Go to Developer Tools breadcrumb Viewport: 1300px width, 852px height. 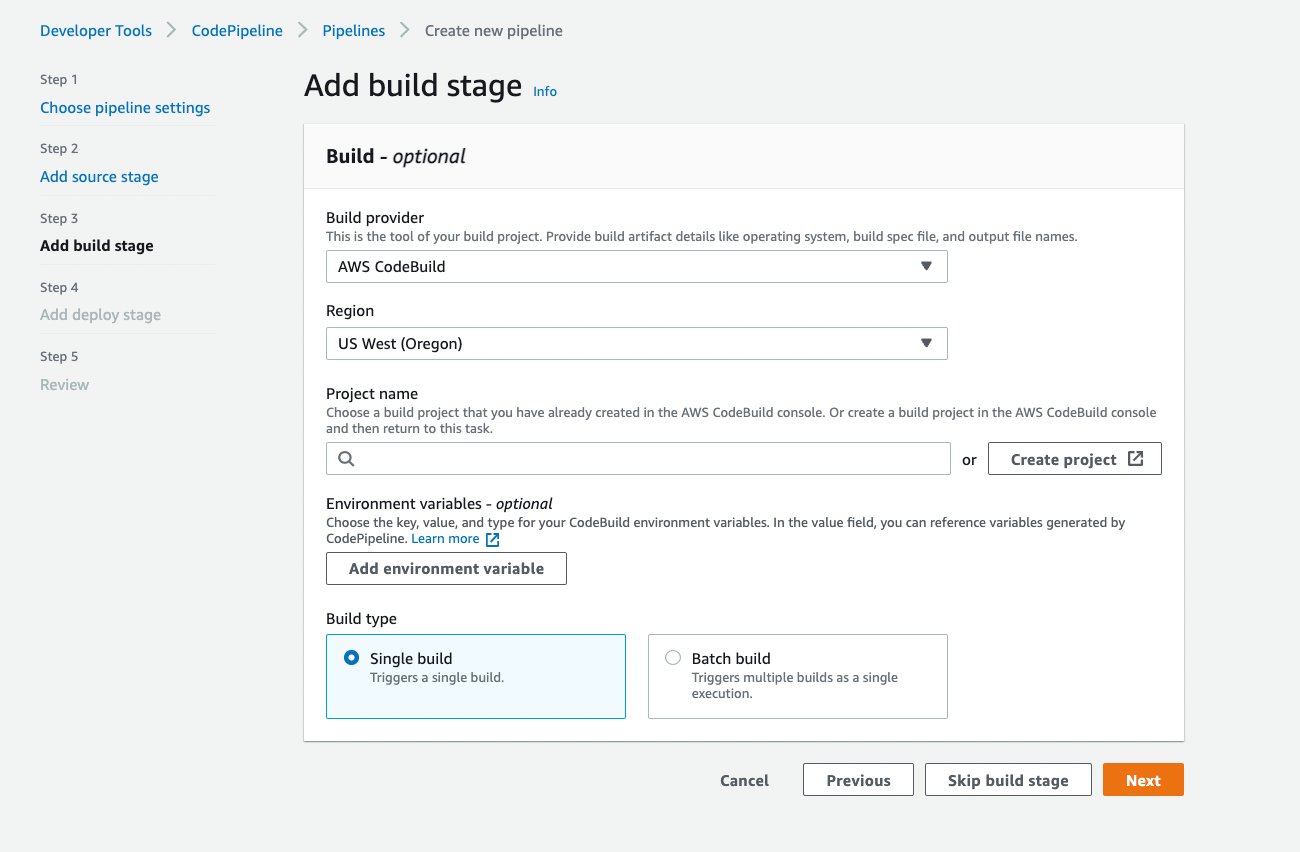point(96,31)
